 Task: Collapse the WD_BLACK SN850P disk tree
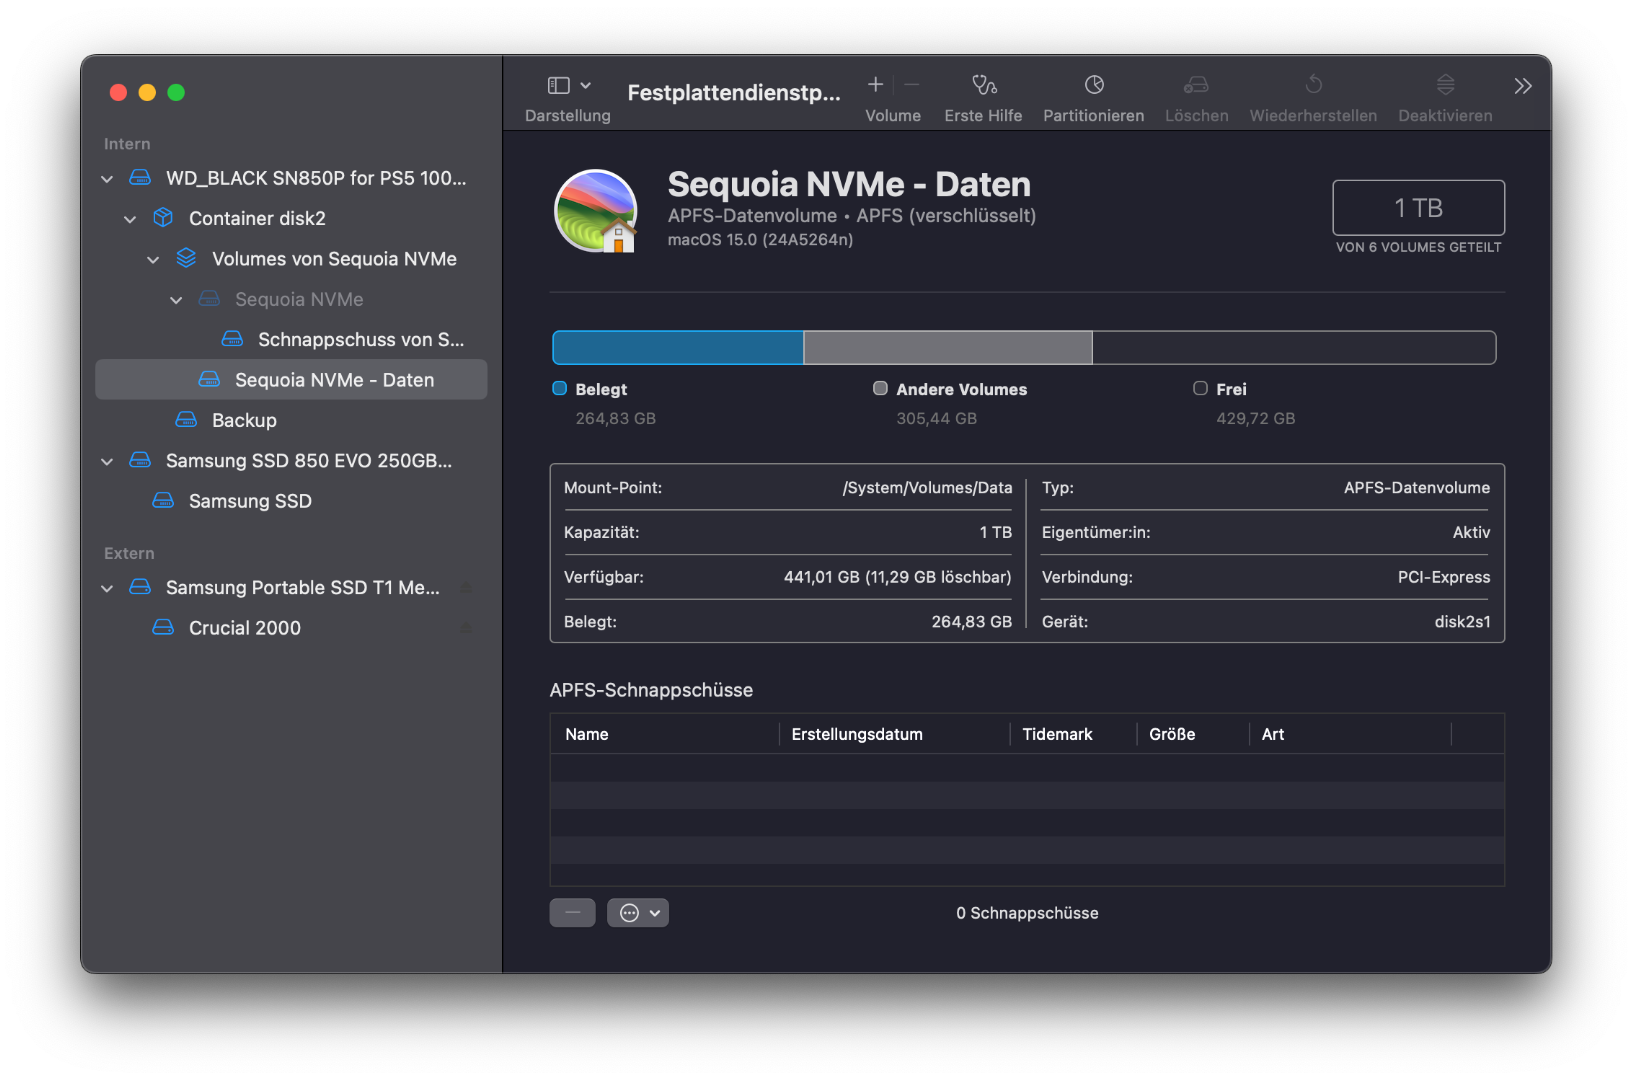point(107,179)
